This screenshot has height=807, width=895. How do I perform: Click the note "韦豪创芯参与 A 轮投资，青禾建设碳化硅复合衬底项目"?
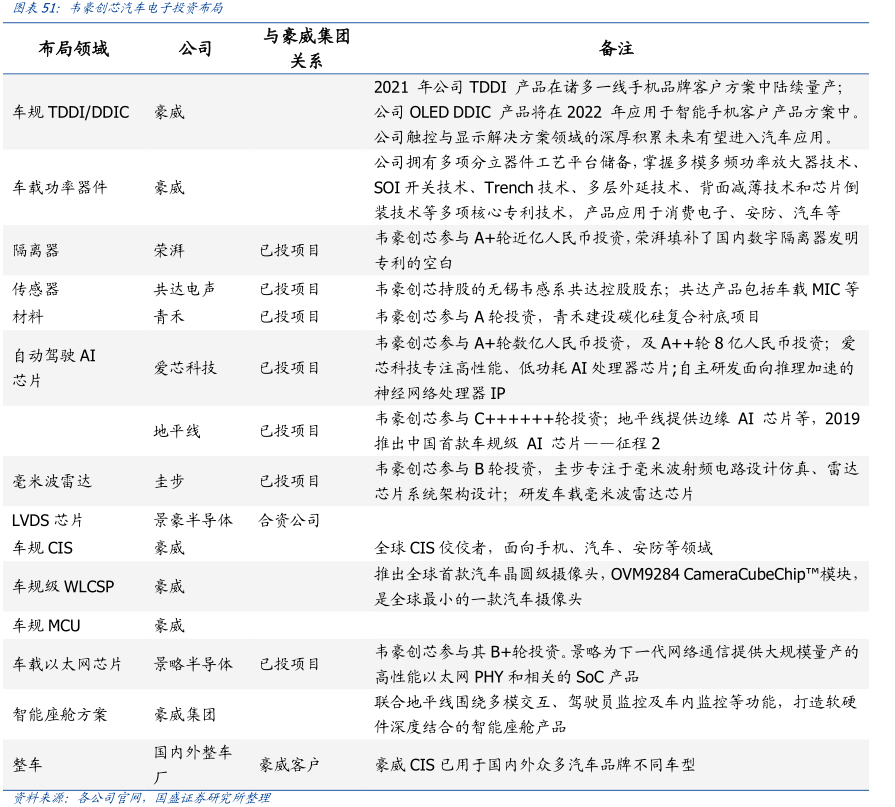click(x=567, y=316)
